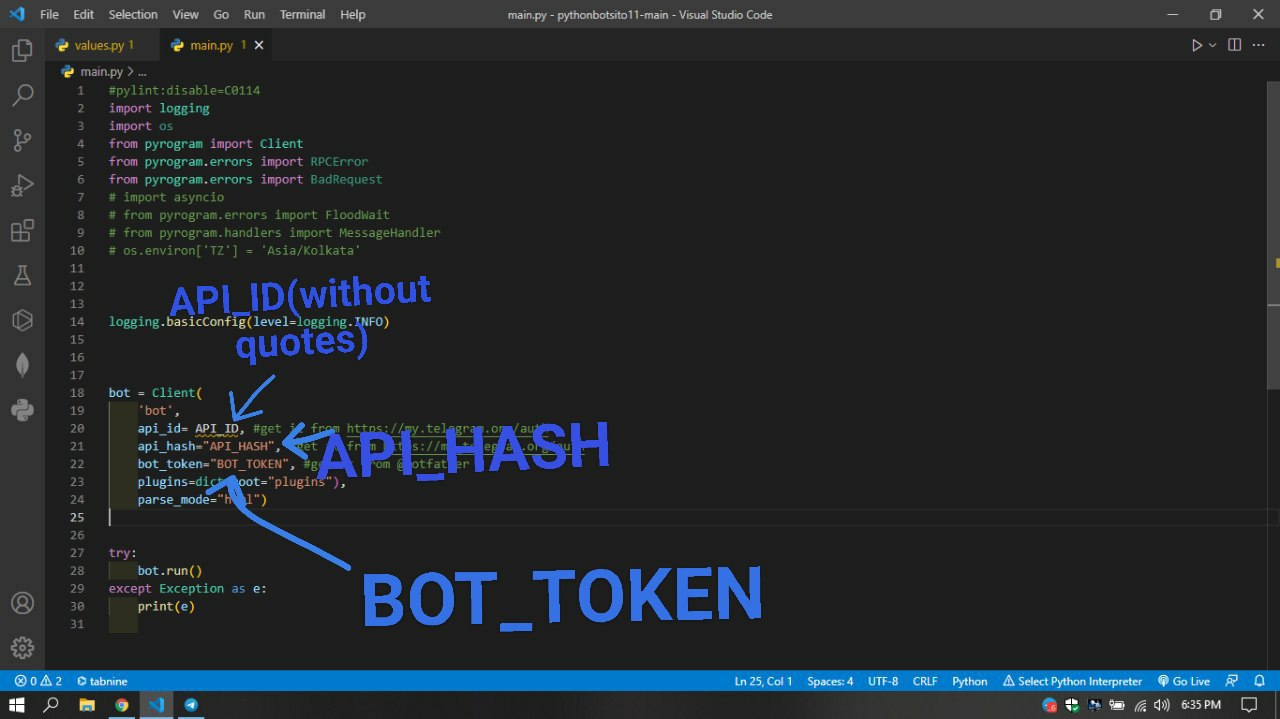Open the Python view in activity bar
This screenshot has width=1280, height=719.
tap(22, 409)
